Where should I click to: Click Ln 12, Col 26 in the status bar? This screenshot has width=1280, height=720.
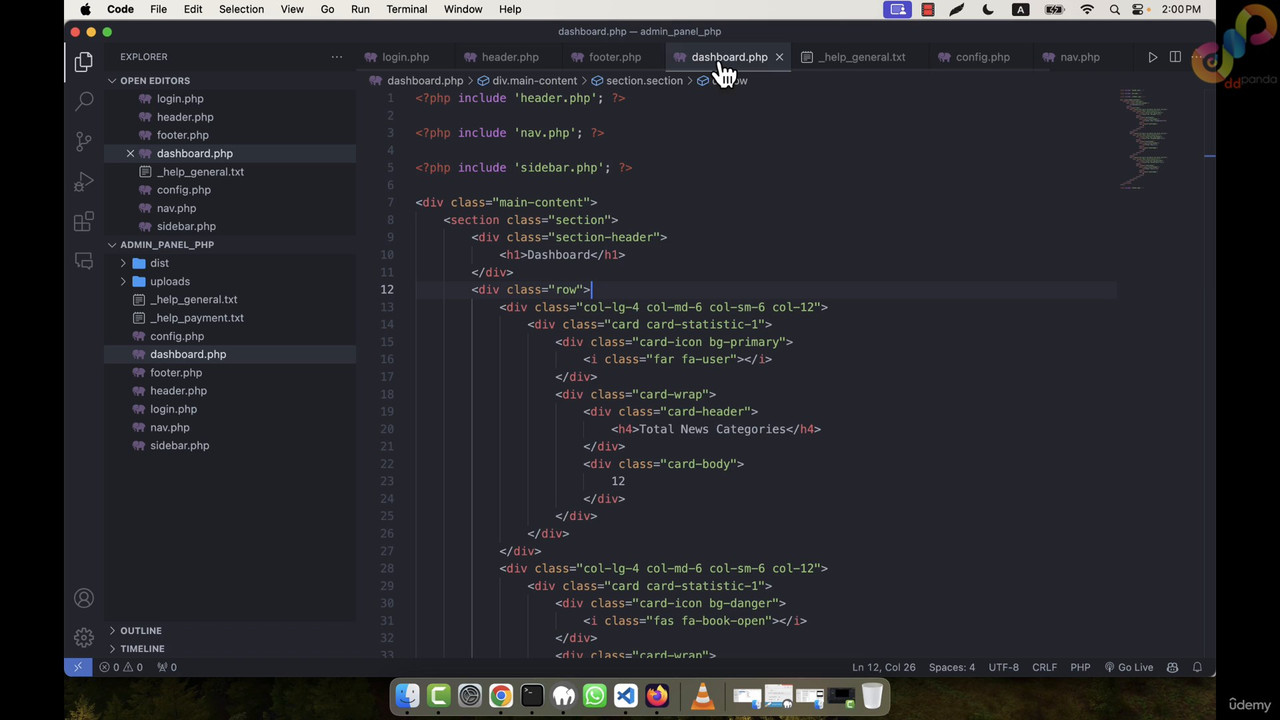[884, 667]
